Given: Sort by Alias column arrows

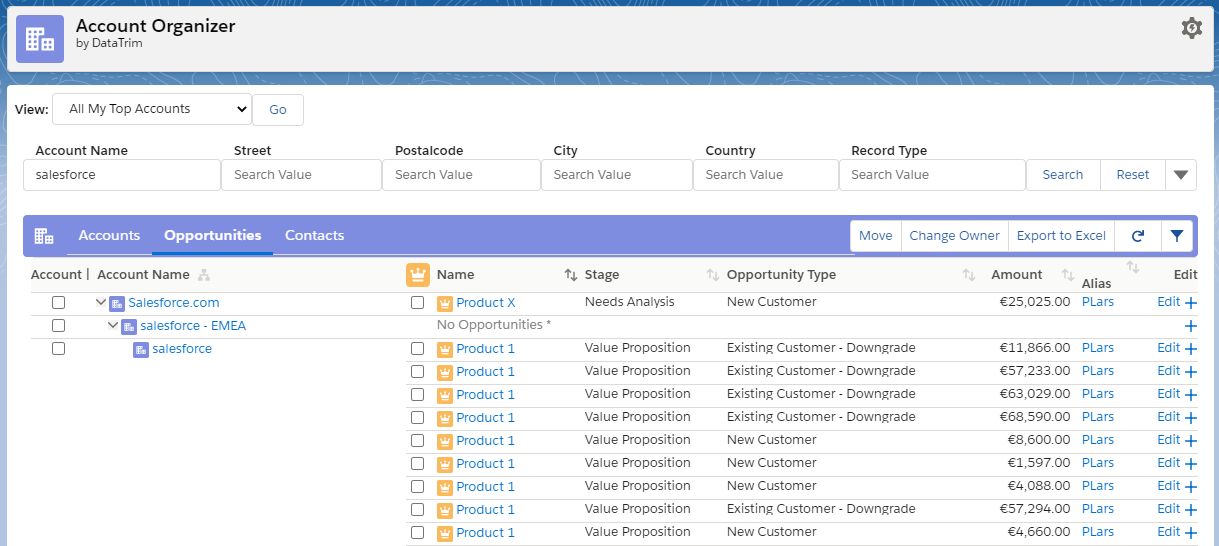Looking at the screenshot, I should 1133,267.
